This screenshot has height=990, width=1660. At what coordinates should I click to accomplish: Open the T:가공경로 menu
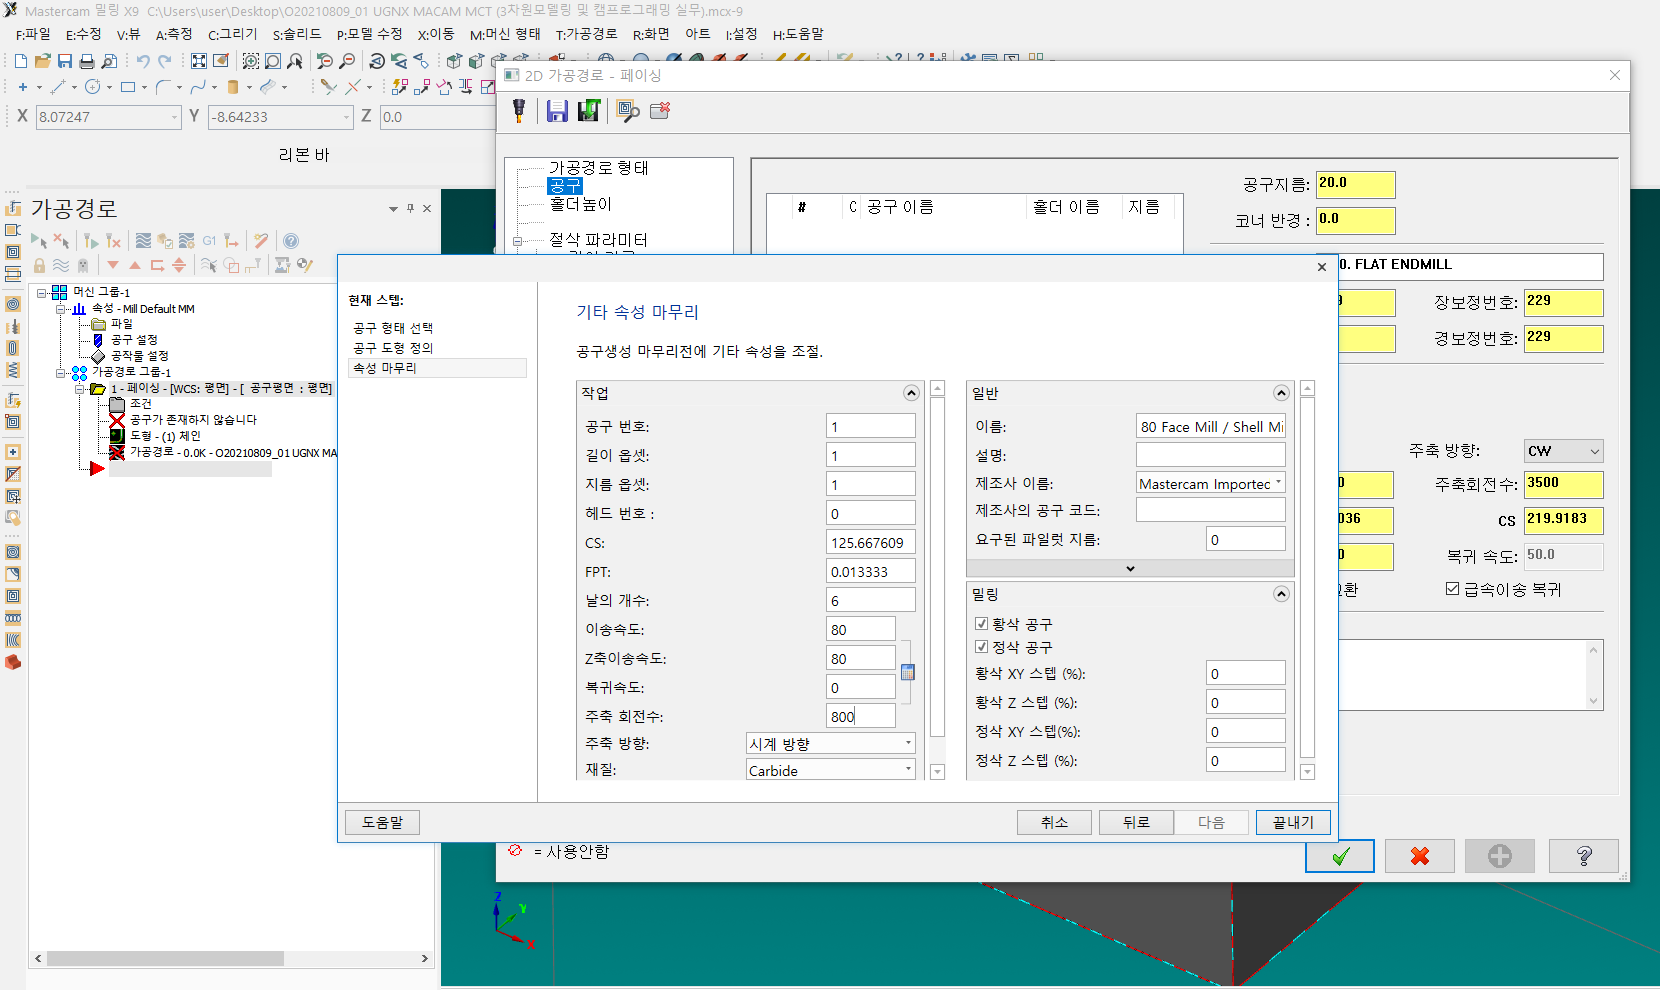[x=586, y=34]
